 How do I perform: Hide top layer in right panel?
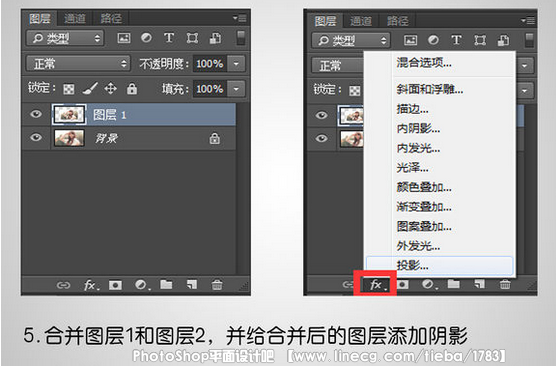tap(321, 115)
